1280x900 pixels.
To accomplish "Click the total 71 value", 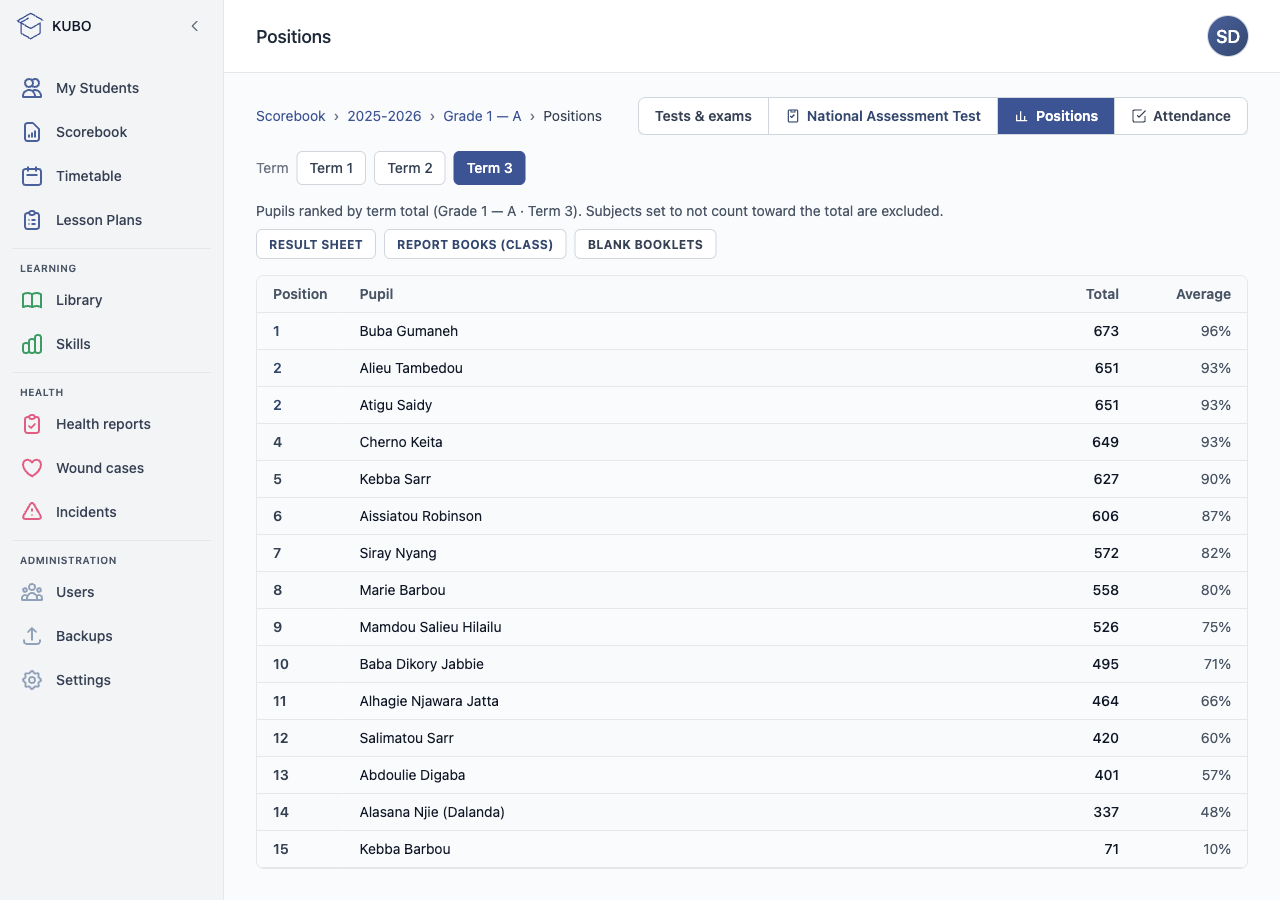I will (x=1111, y=849).
